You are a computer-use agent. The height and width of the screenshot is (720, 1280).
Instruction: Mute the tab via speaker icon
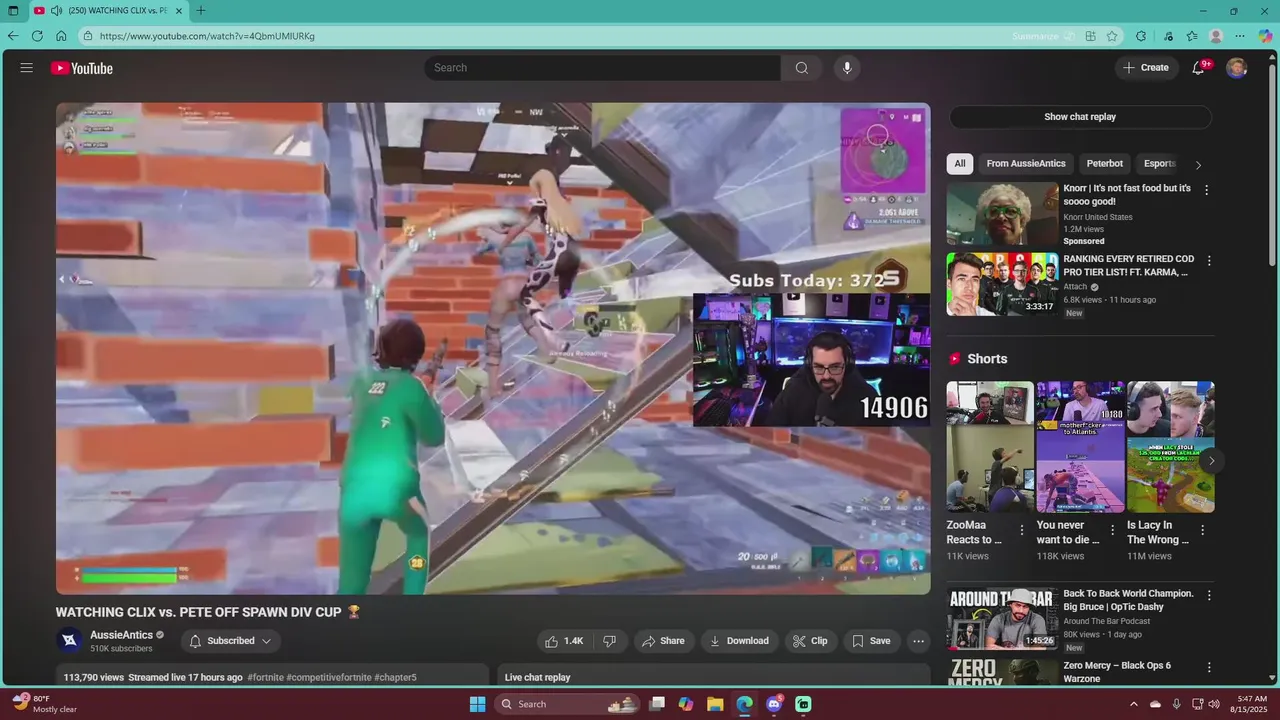coord(57,11)
